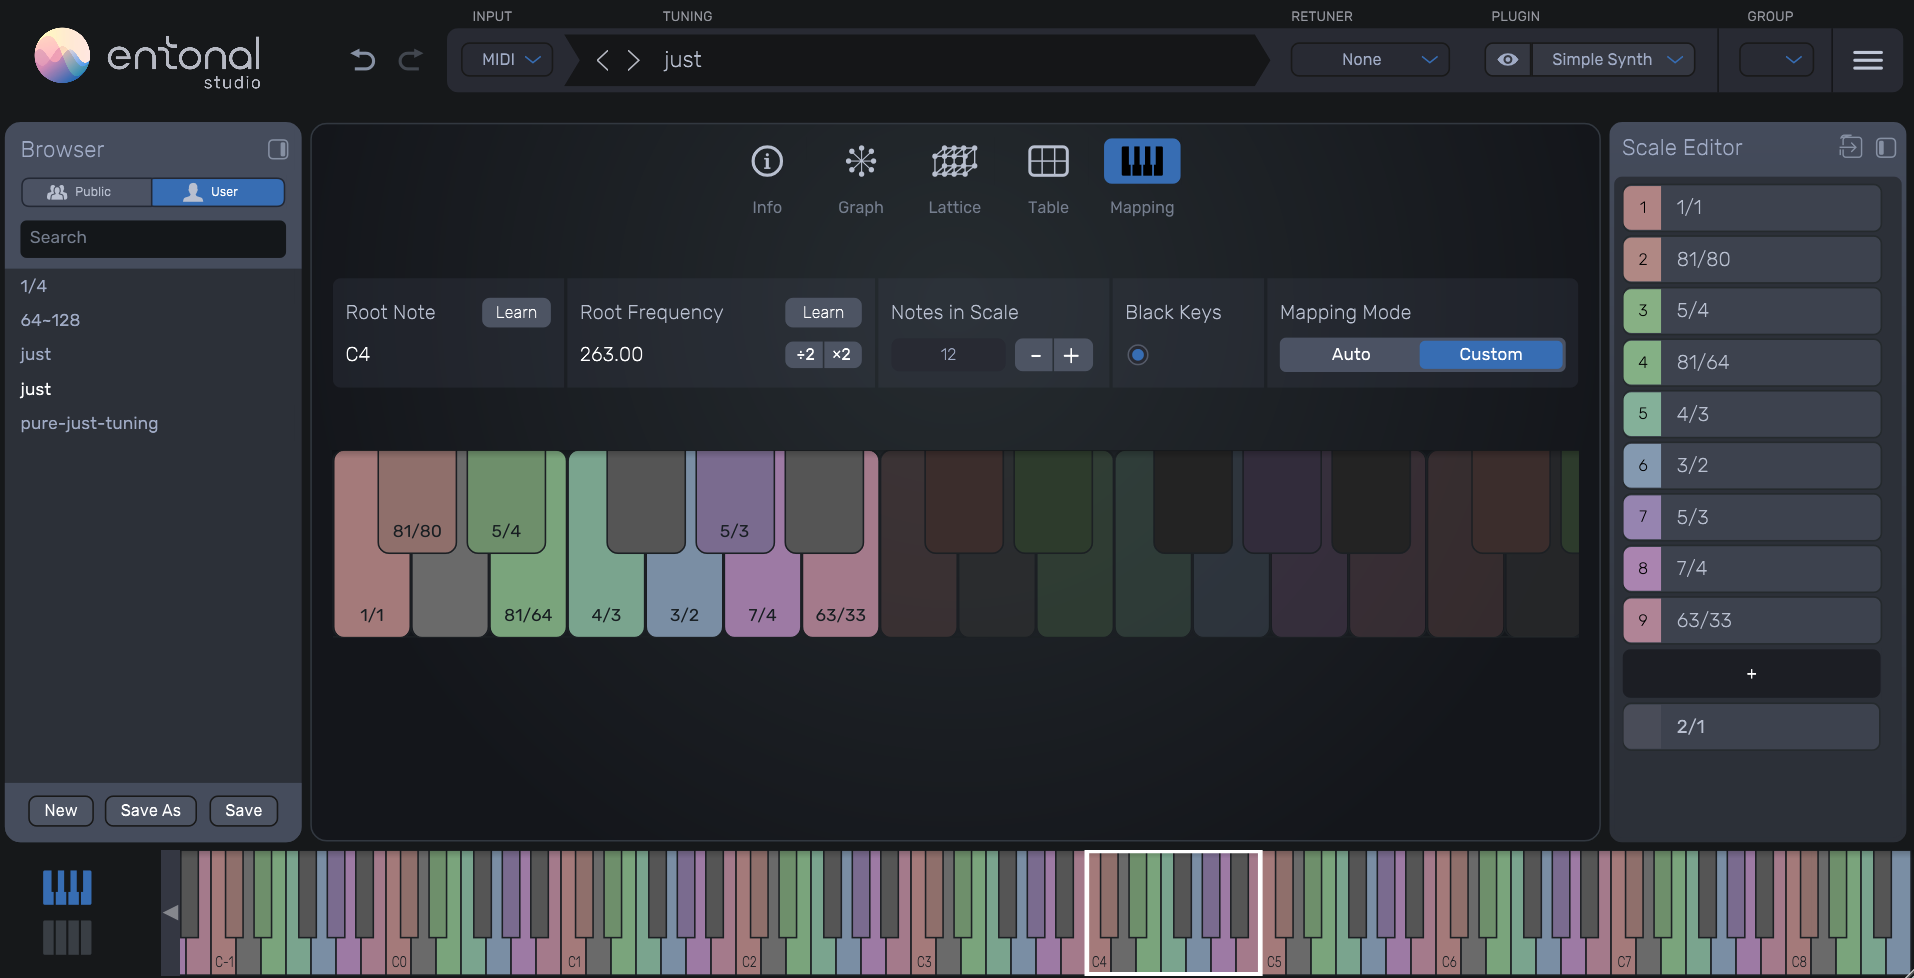Click the green 5/4 key in the mapping
This screenshot has width=1914, height=978.
click(x=505, y=500)
